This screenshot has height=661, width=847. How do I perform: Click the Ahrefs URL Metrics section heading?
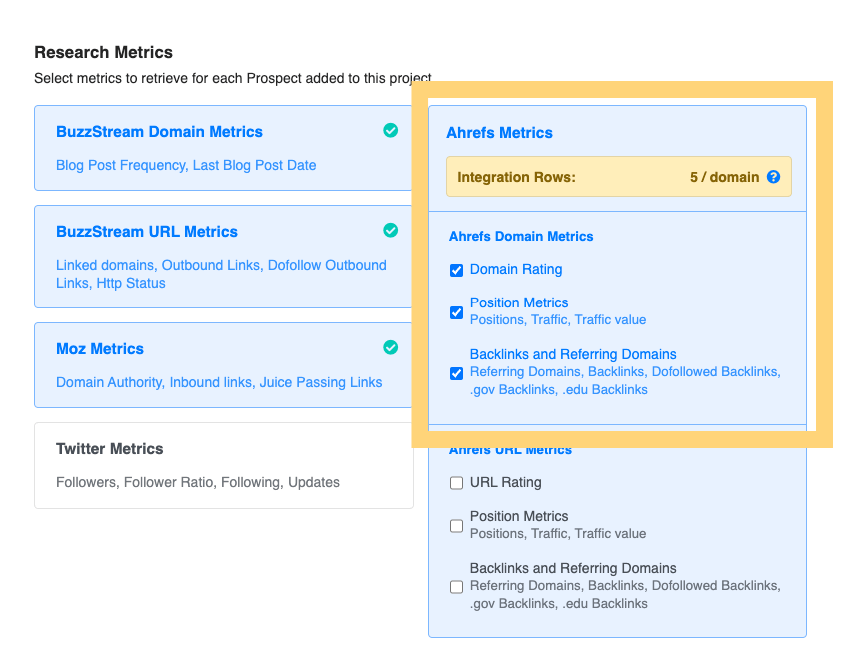tap(510, 449)
